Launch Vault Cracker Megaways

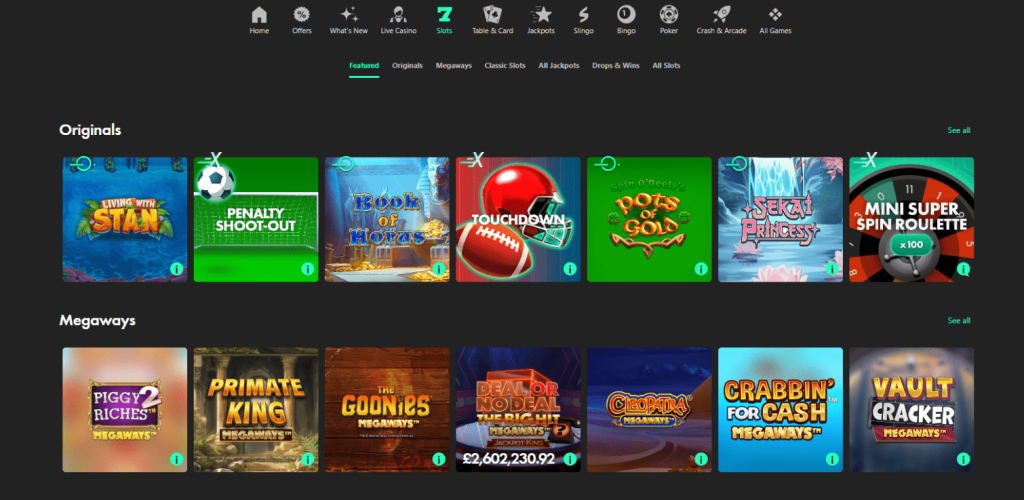coord(912,410)
